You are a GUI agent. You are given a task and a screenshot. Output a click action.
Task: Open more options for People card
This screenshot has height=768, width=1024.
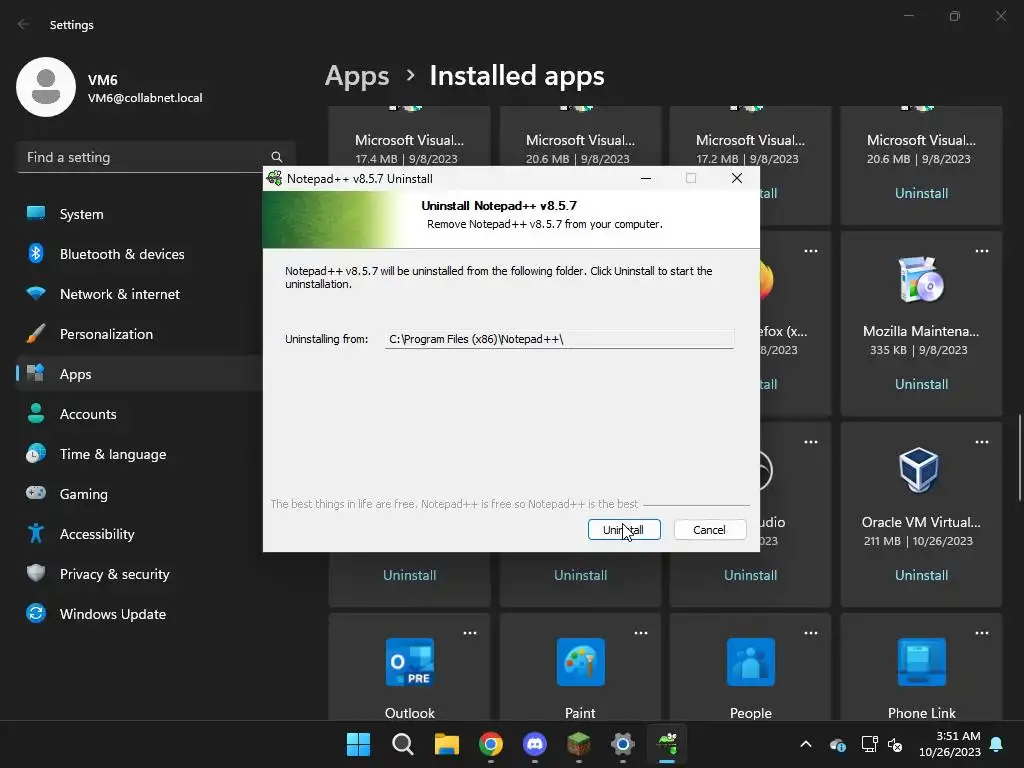click(x=810, y=633)
